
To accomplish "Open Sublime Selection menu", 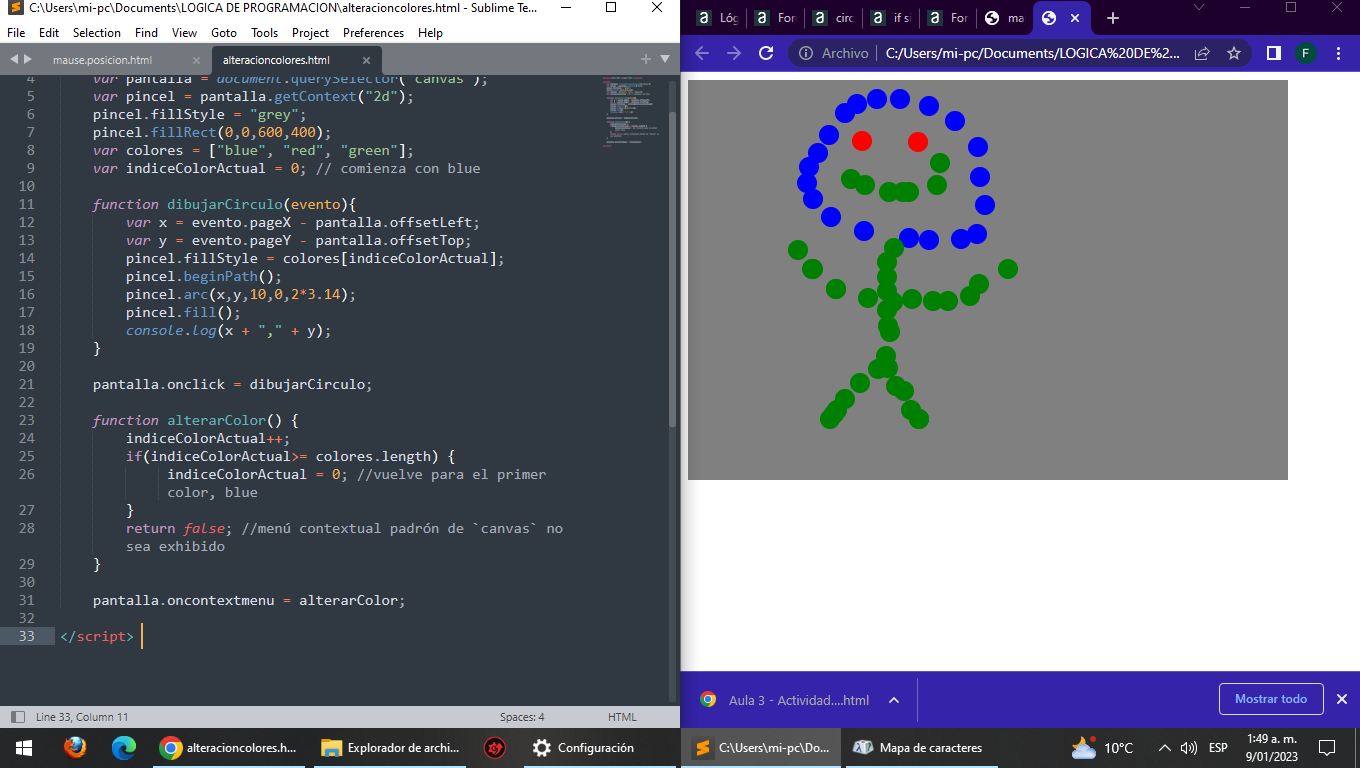I will point(97,33).
